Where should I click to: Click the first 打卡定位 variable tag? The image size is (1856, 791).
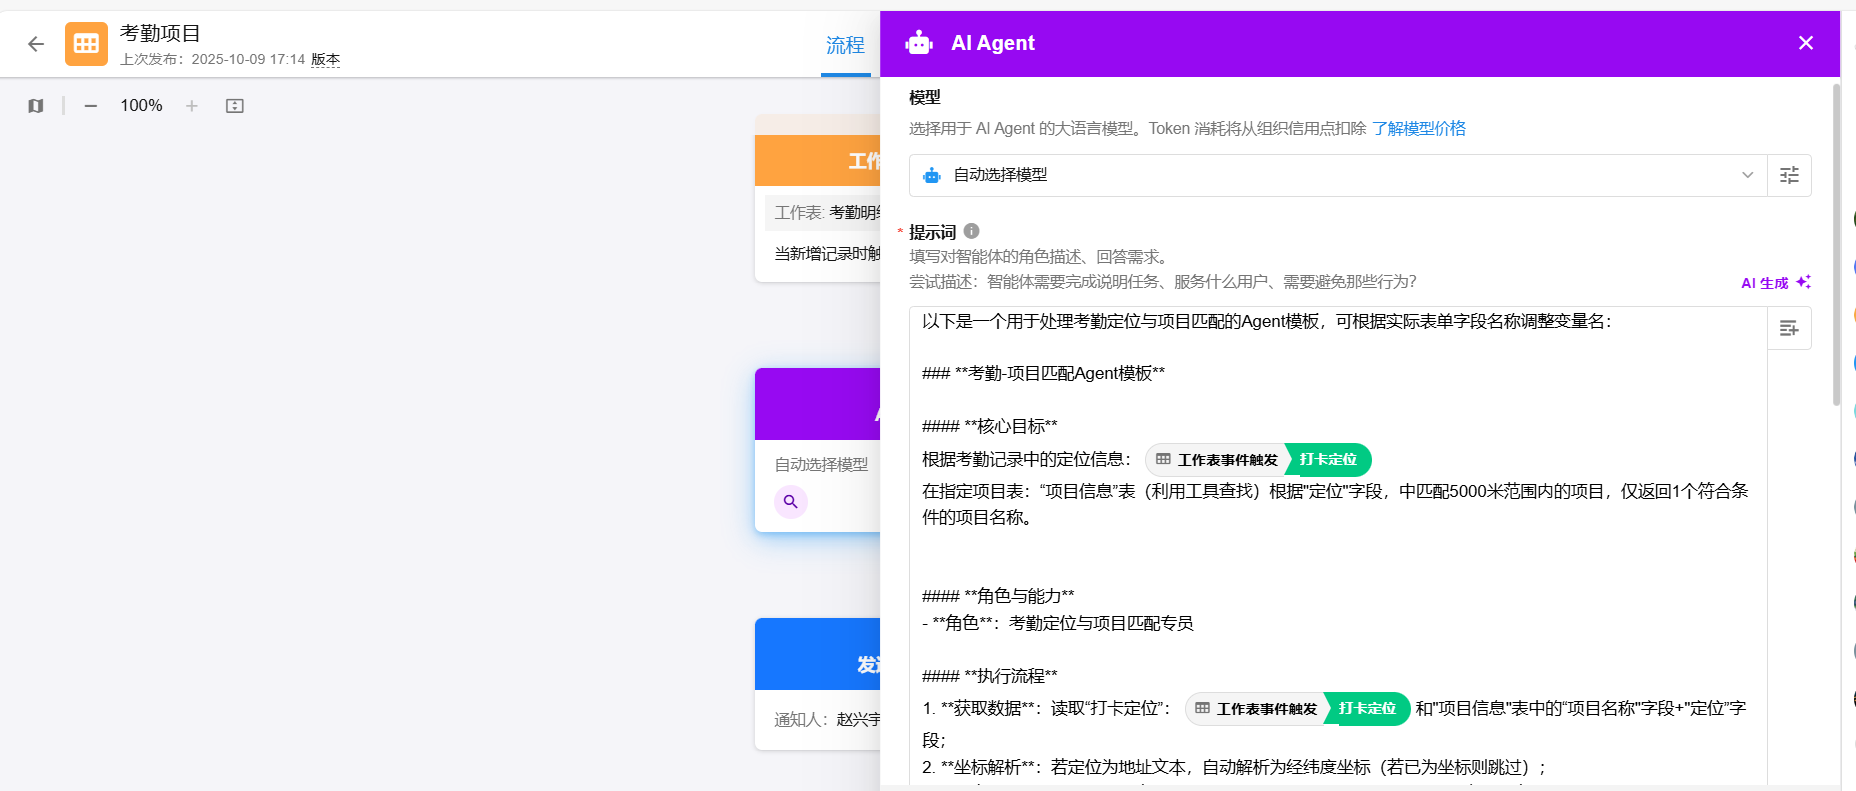(x=1327, y=460)
